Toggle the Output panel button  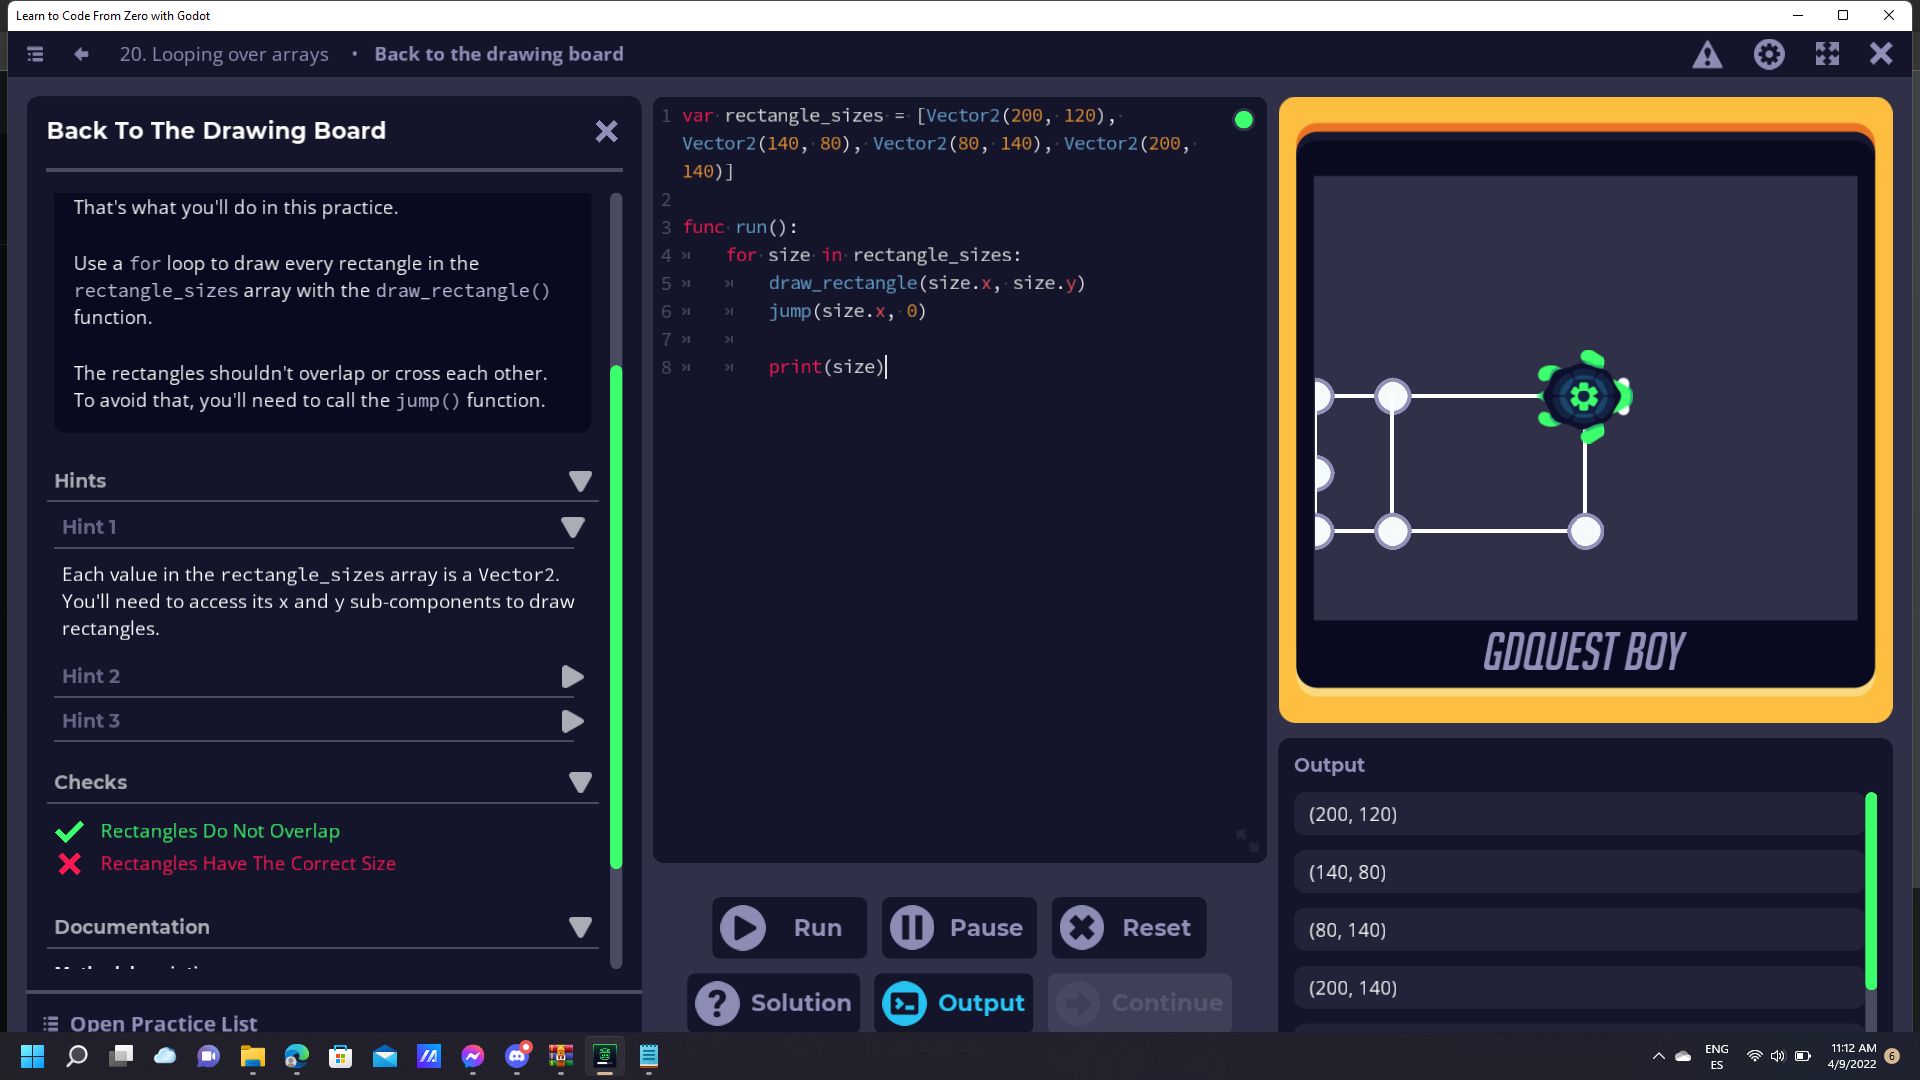(x=954, y=1003)
